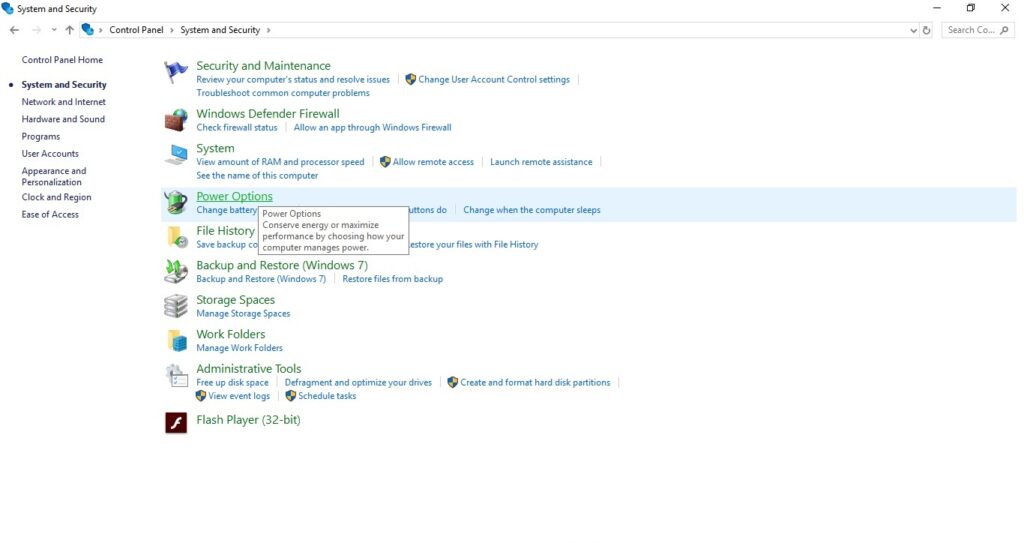
Task: Open the Windows Defender Firewall brick wall icon
Action: (176, 120)
